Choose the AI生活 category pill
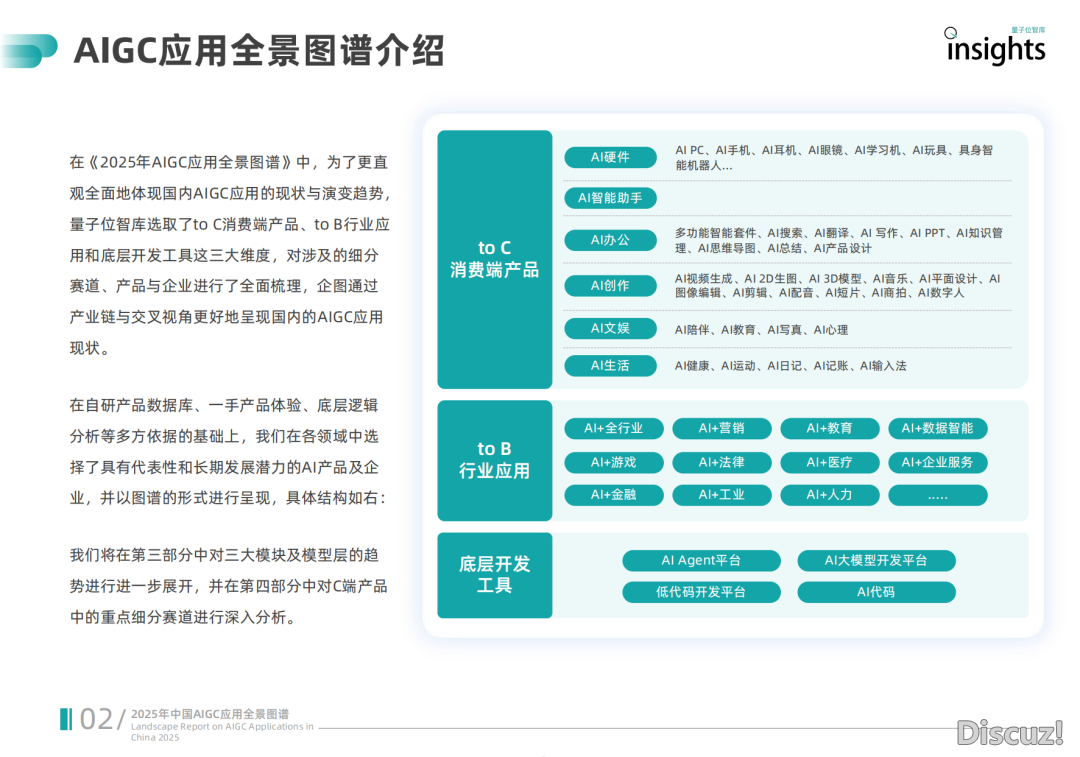Screen dimensions: 1080x757 tap(610, 366)
